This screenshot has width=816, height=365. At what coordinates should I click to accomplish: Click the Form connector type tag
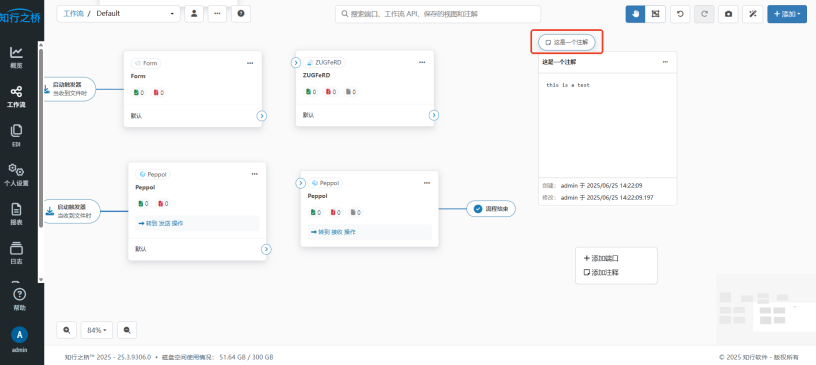[x=146, y=63]
